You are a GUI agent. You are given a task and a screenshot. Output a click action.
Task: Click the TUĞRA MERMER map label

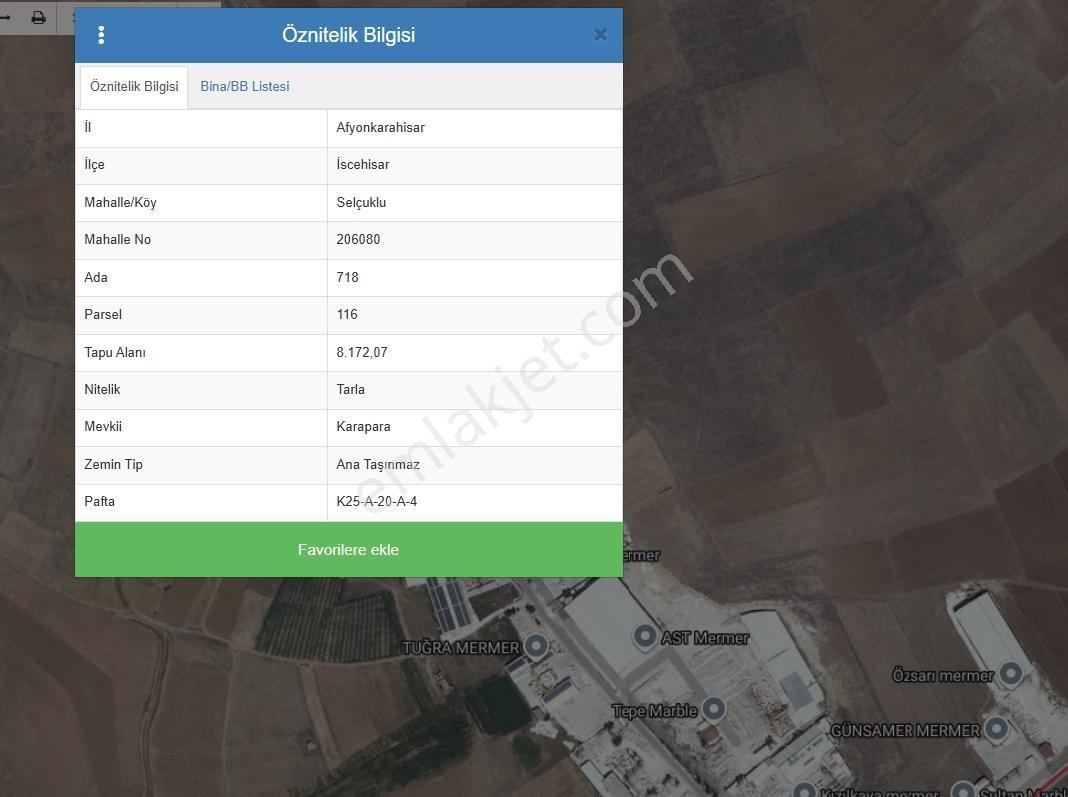click(x=461, y=648)
